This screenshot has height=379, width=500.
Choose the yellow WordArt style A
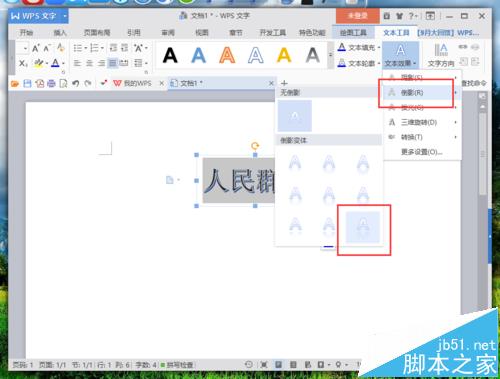(x=284, y=55)
